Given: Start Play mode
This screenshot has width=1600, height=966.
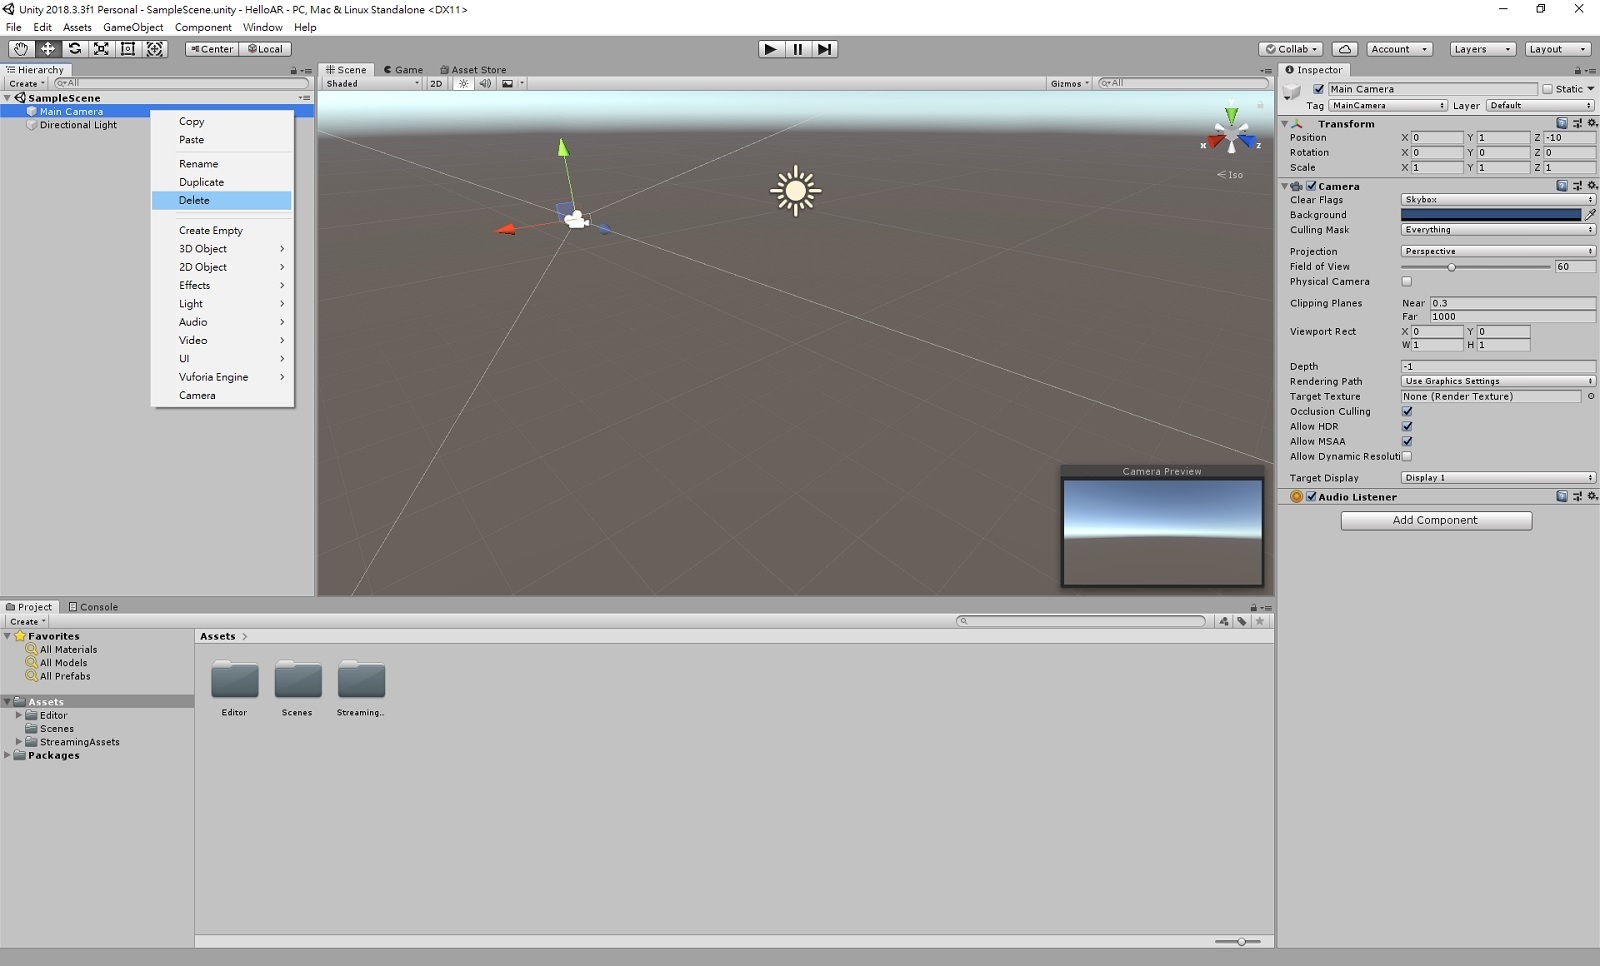Looking at the screenshot, I should coord(770,49).
